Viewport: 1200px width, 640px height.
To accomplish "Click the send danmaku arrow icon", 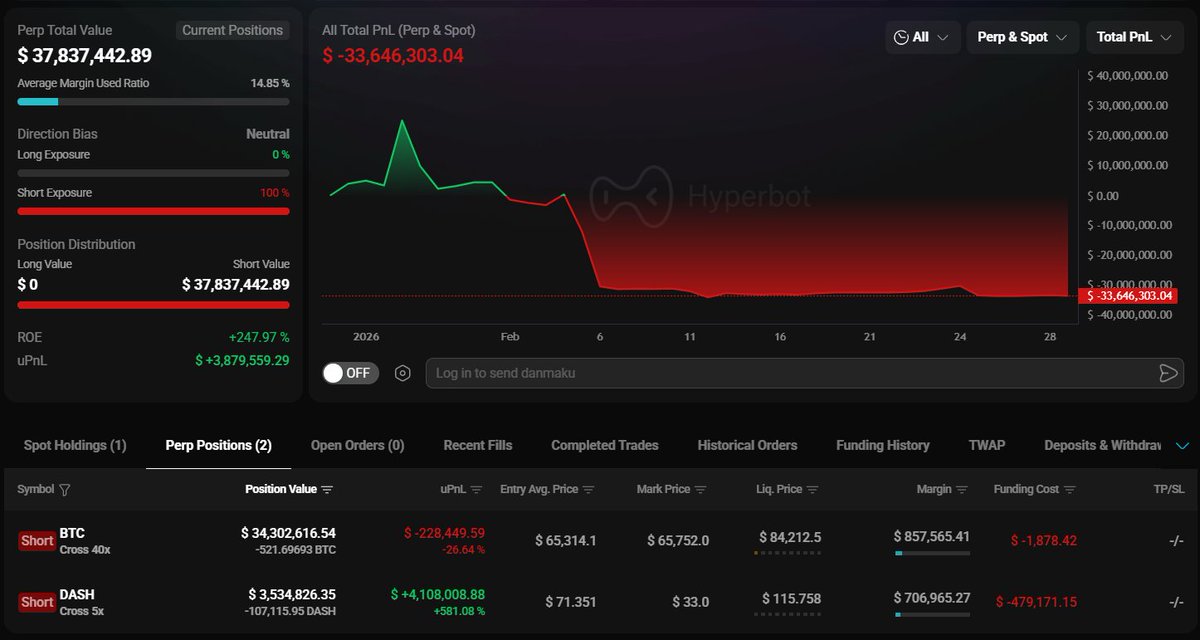I will [x=1167, y=373].
